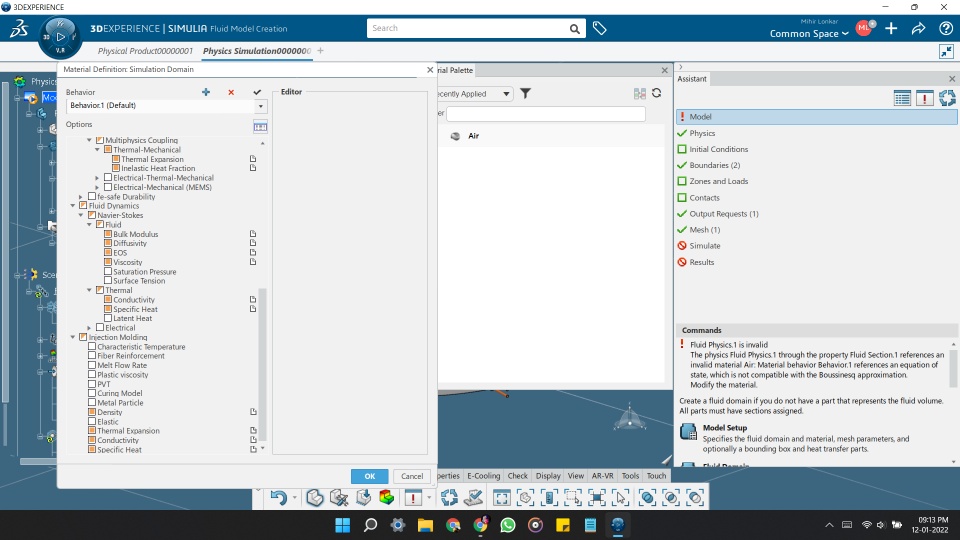The width and height of the screenshot is (960, 540).
Task: Toggle Melt Flow Rate checkbox
Action: click(x=92, y=365)
